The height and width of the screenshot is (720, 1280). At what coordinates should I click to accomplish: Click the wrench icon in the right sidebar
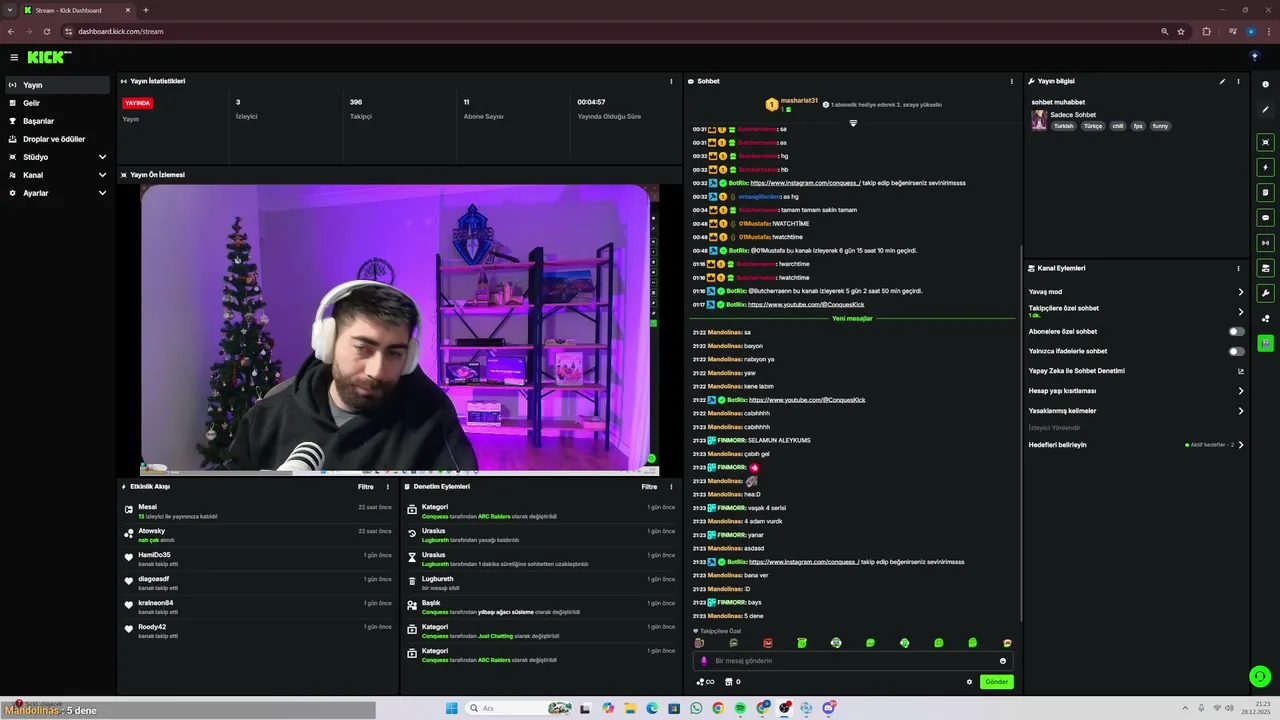pyautogui.click(x=1265, y=293)
